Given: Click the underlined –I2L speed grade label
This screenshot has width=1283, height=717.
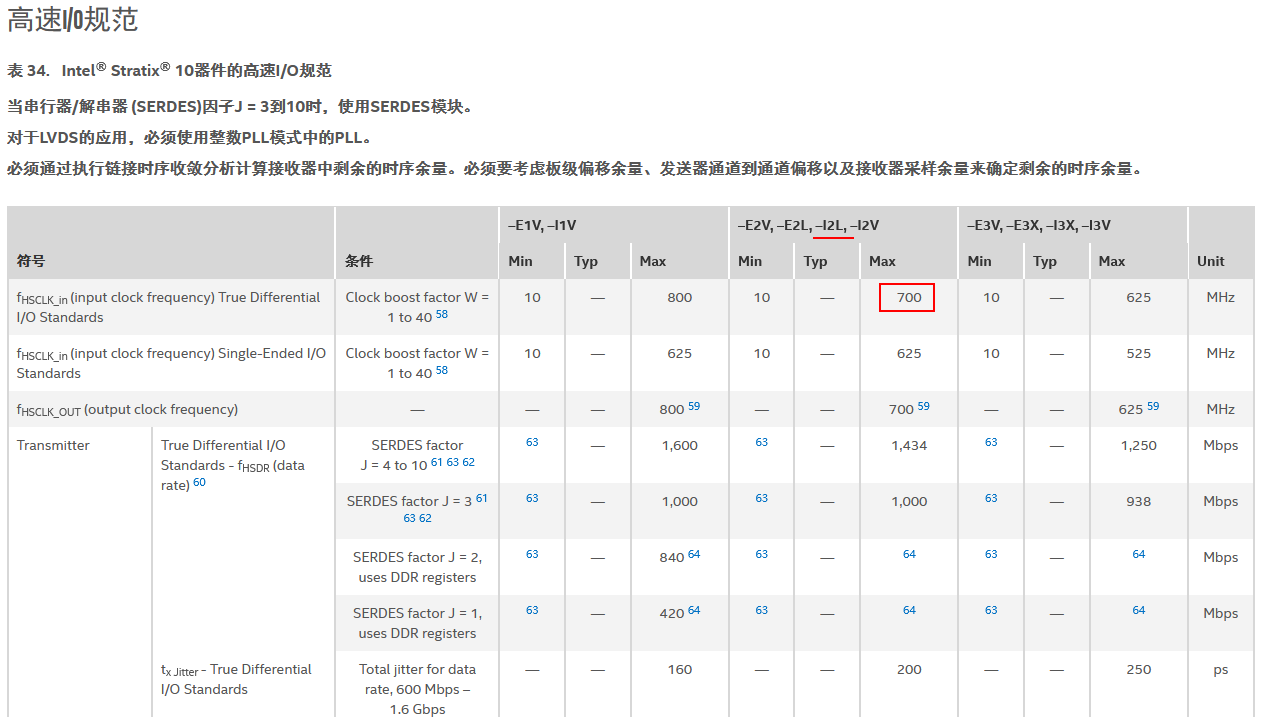Looking at the screenshot, I should click(x=832, y=225).
